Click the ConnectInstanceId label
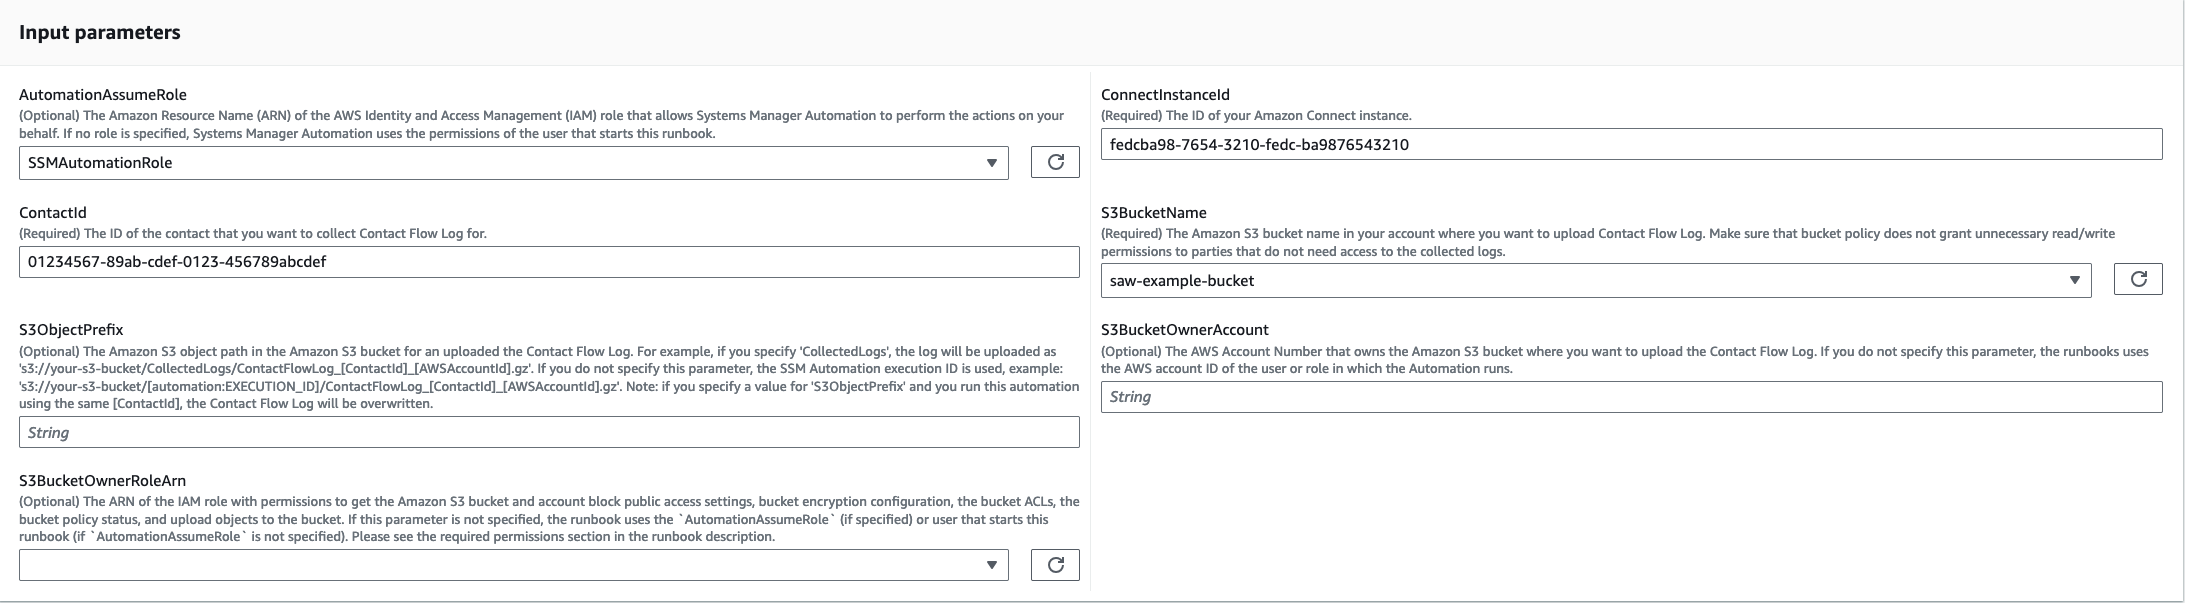 tap(1165, 95)
